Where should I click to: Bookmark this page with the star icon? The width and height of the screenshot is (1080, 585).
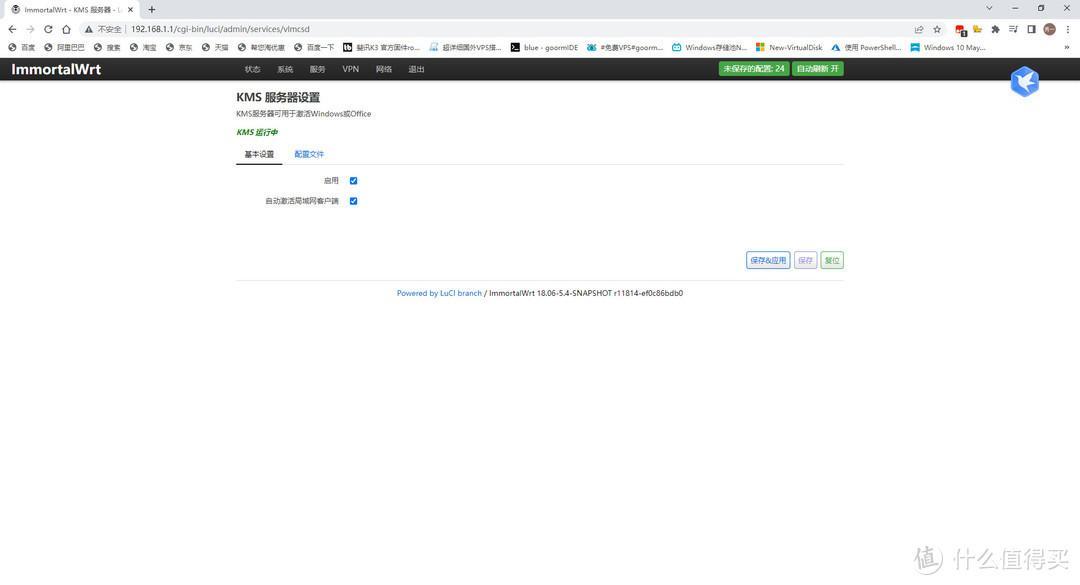(937, 29)
